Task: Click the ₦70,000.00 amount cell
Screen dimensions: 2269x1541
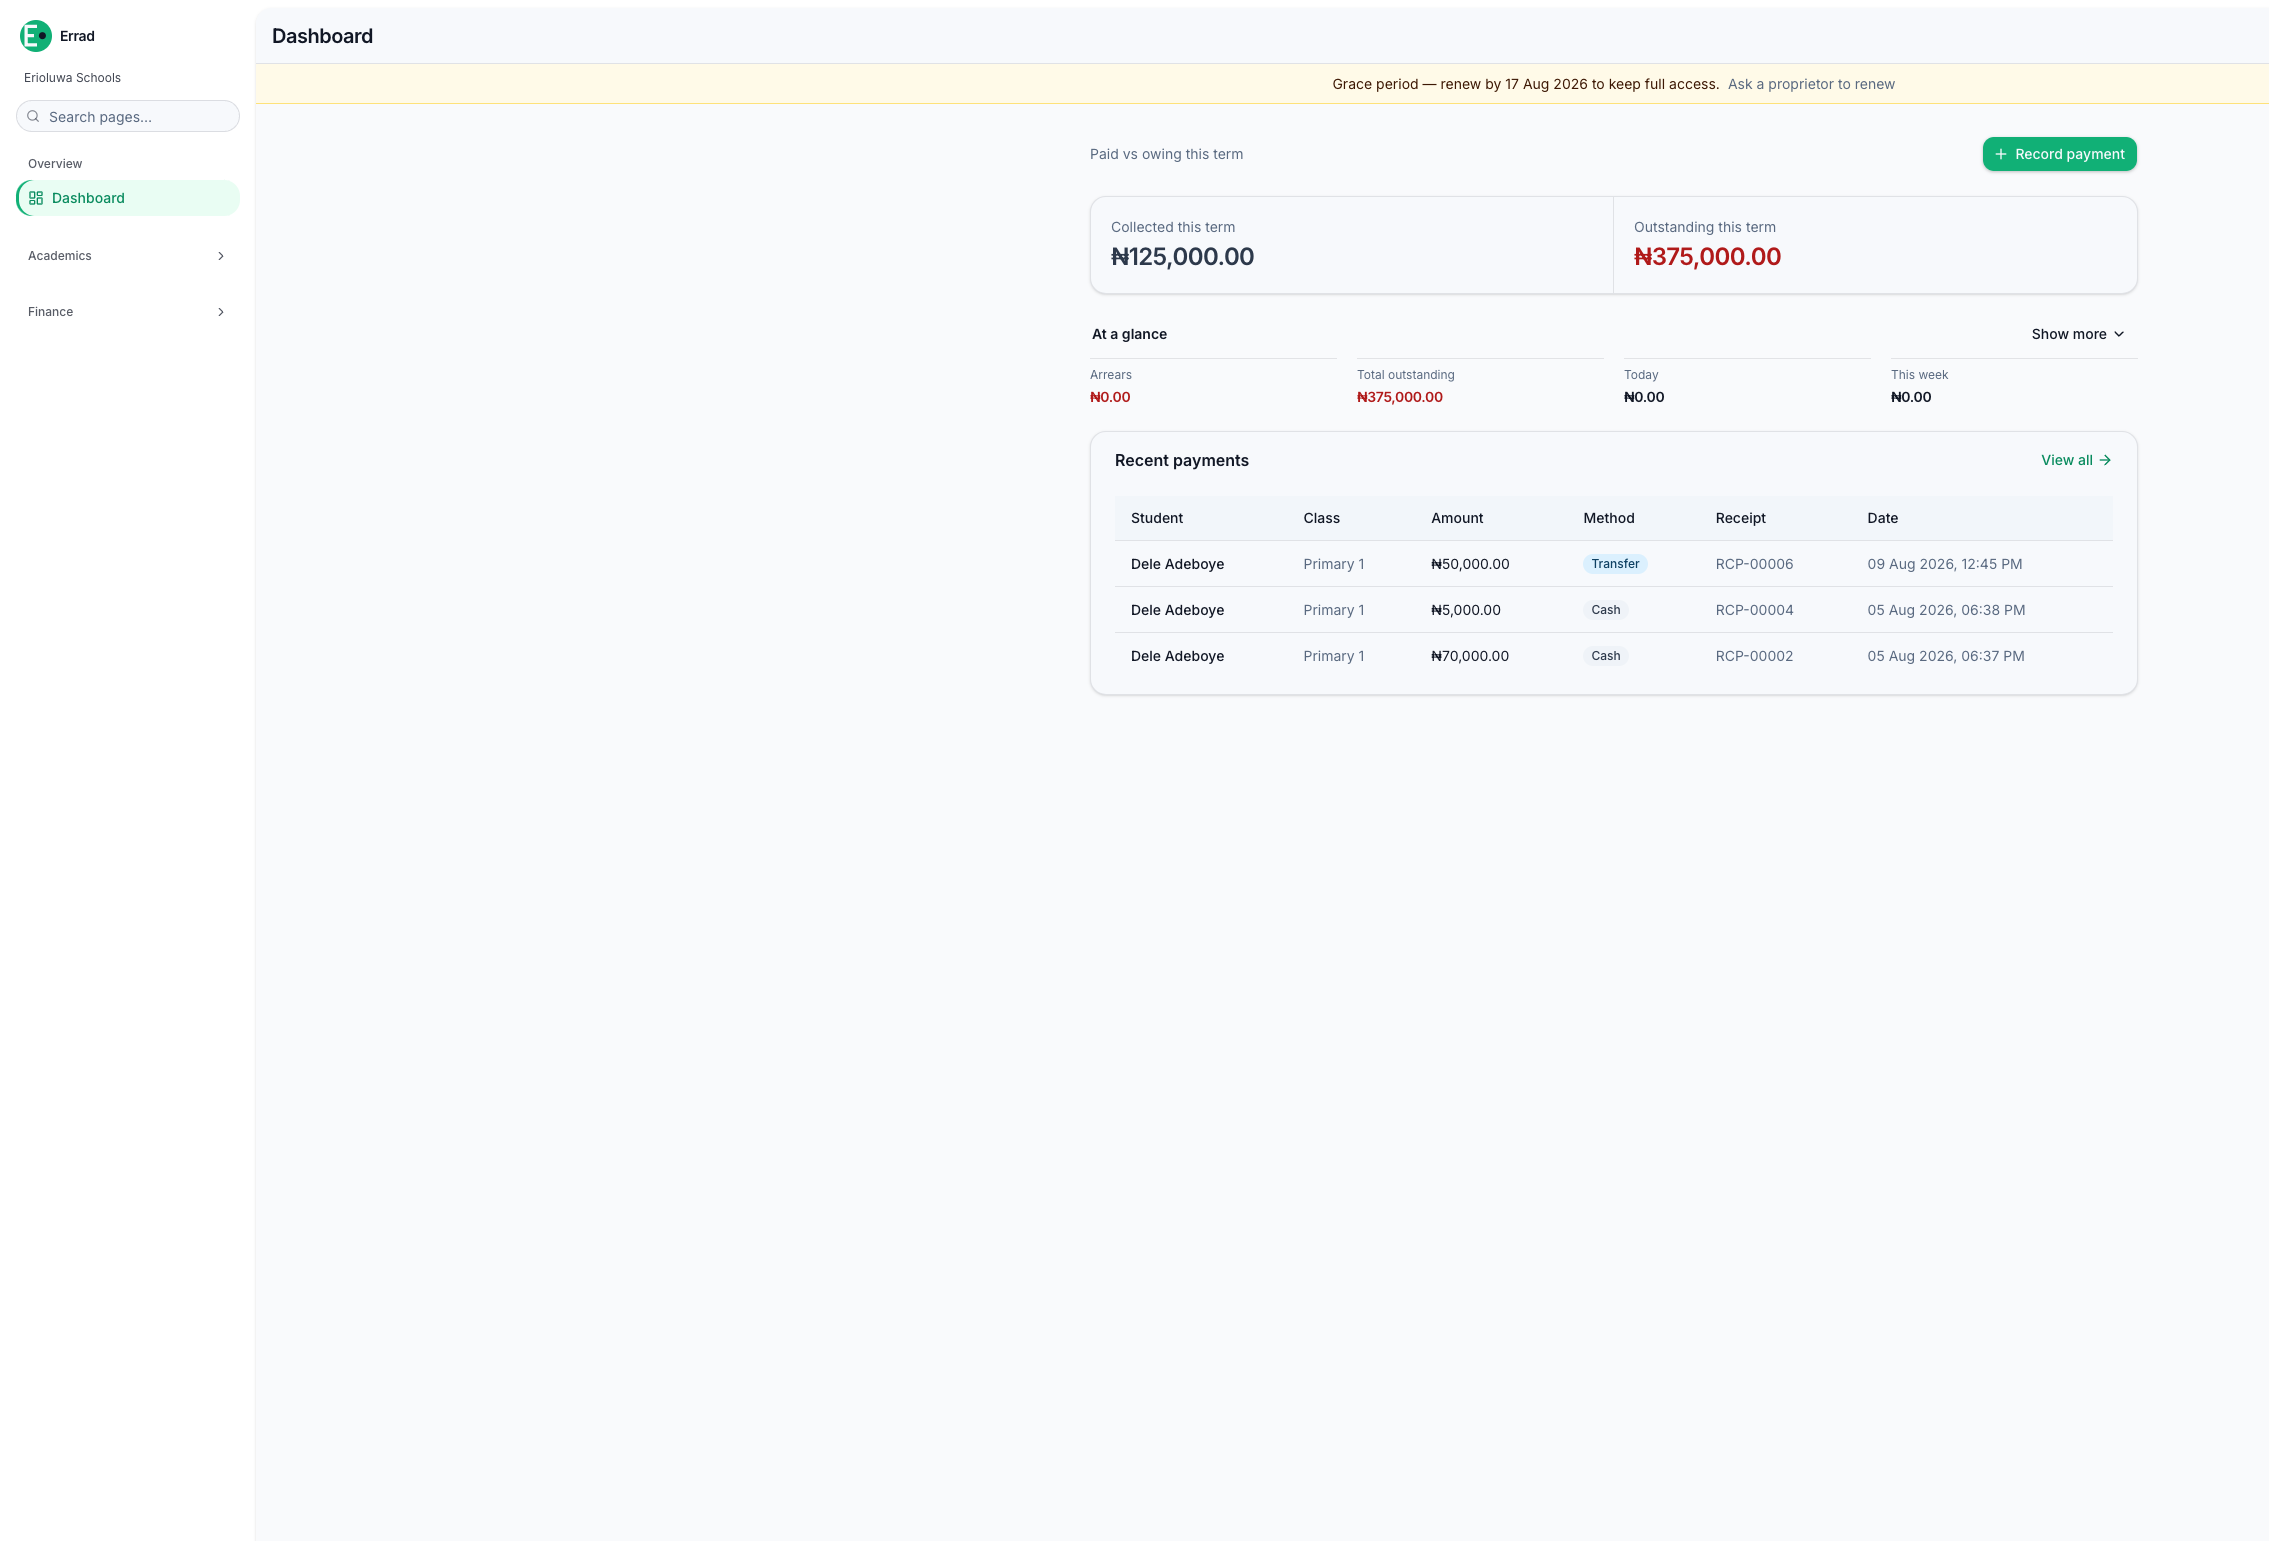Action: point(1470,656)
